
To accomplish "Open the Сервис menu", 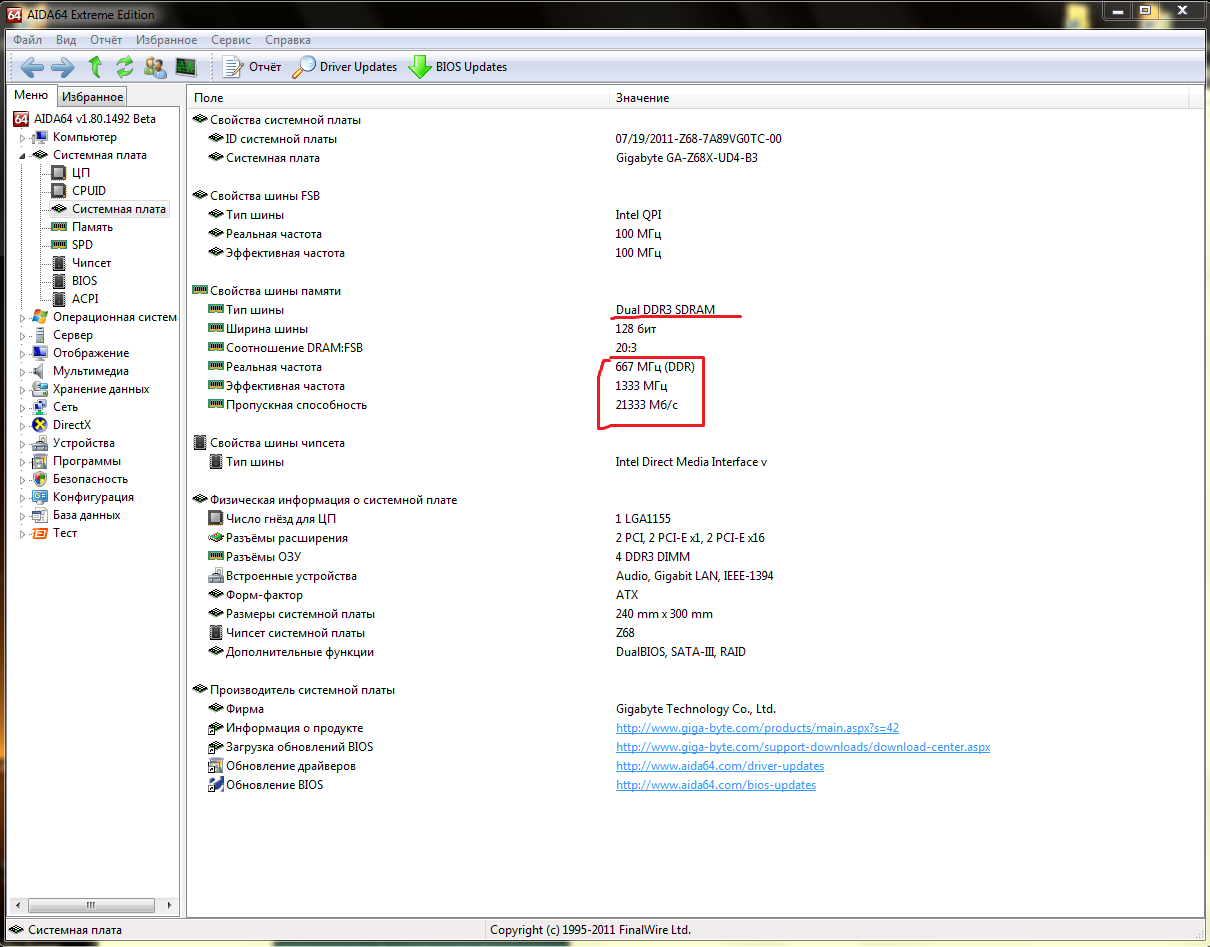I will pos(231,40).
